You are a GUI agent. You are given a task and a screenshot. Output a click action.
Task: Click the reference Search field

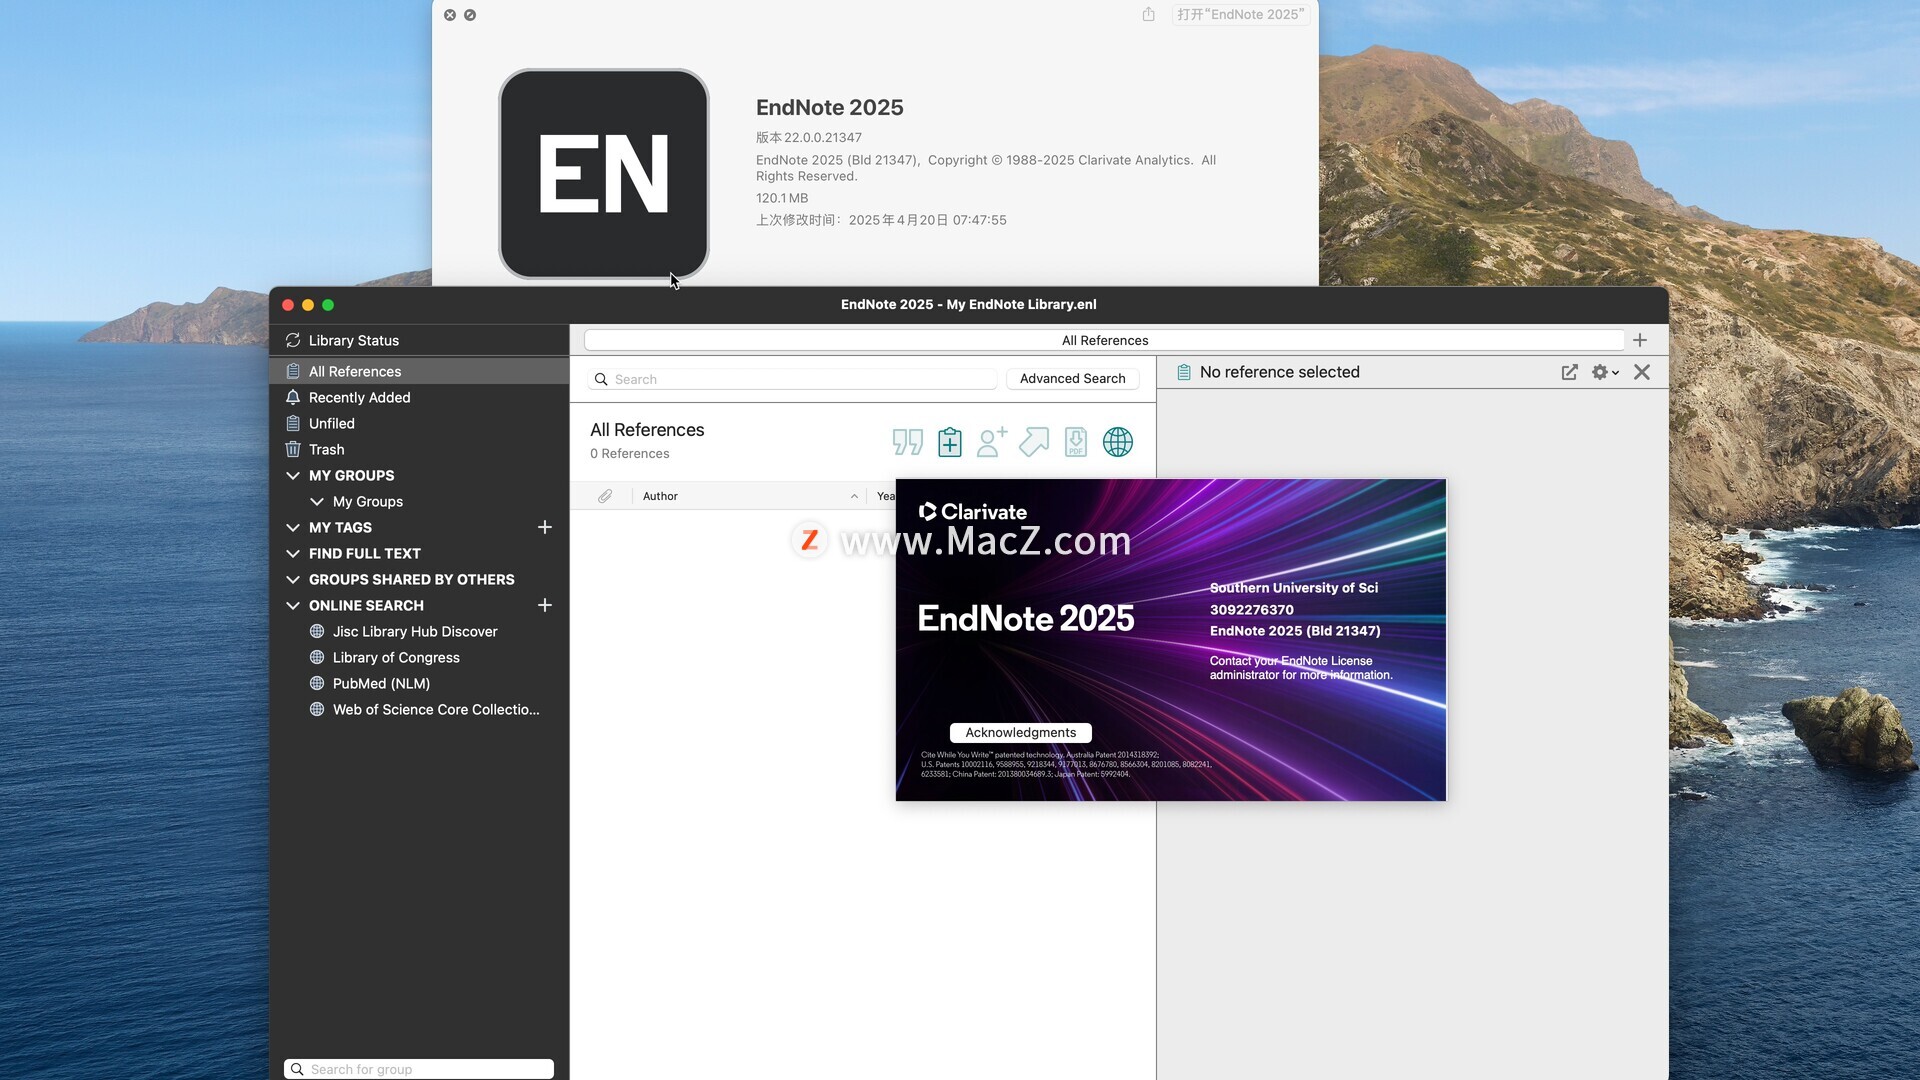click(x=792, y=379)
